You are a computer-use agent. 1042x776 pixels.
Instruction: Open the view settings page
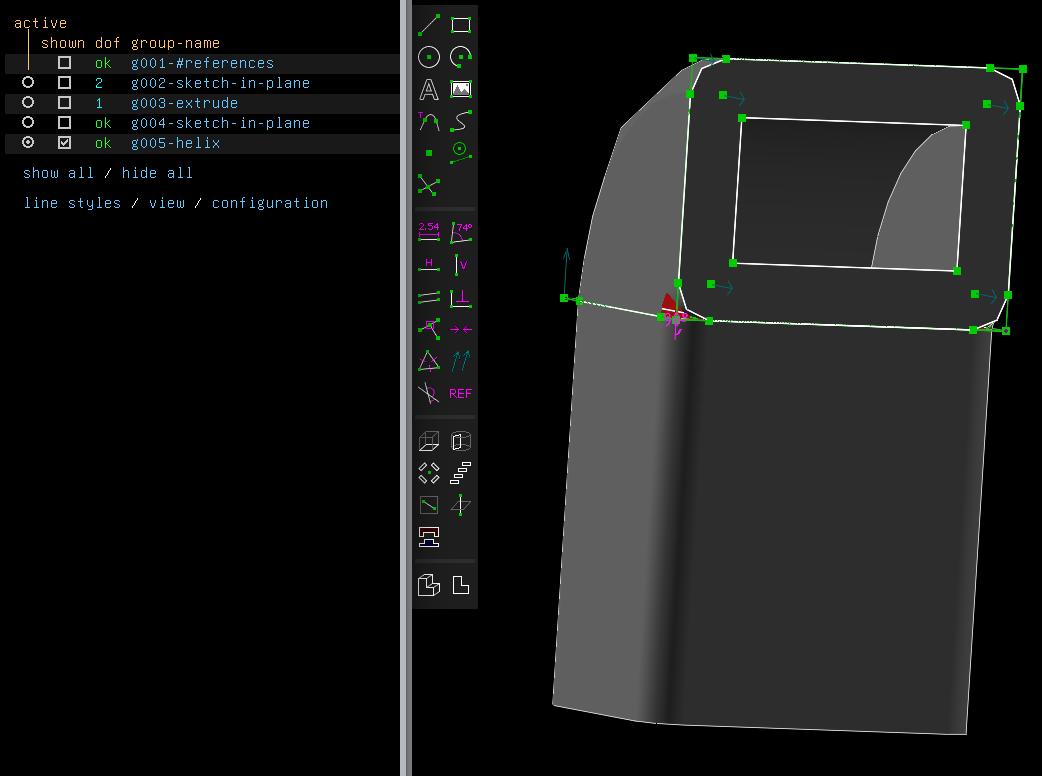pyautogui.click(x=167, y=202)
